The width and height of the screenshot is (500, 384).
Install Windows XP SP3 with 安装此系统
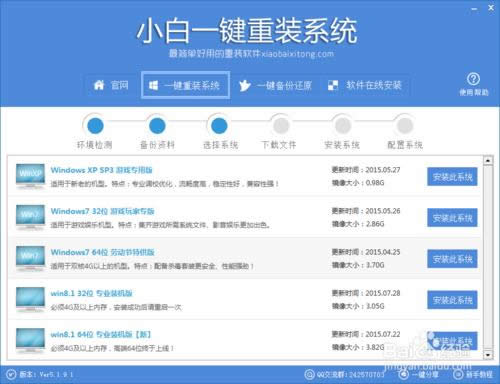pyautogui.click(x=452, y=177)
